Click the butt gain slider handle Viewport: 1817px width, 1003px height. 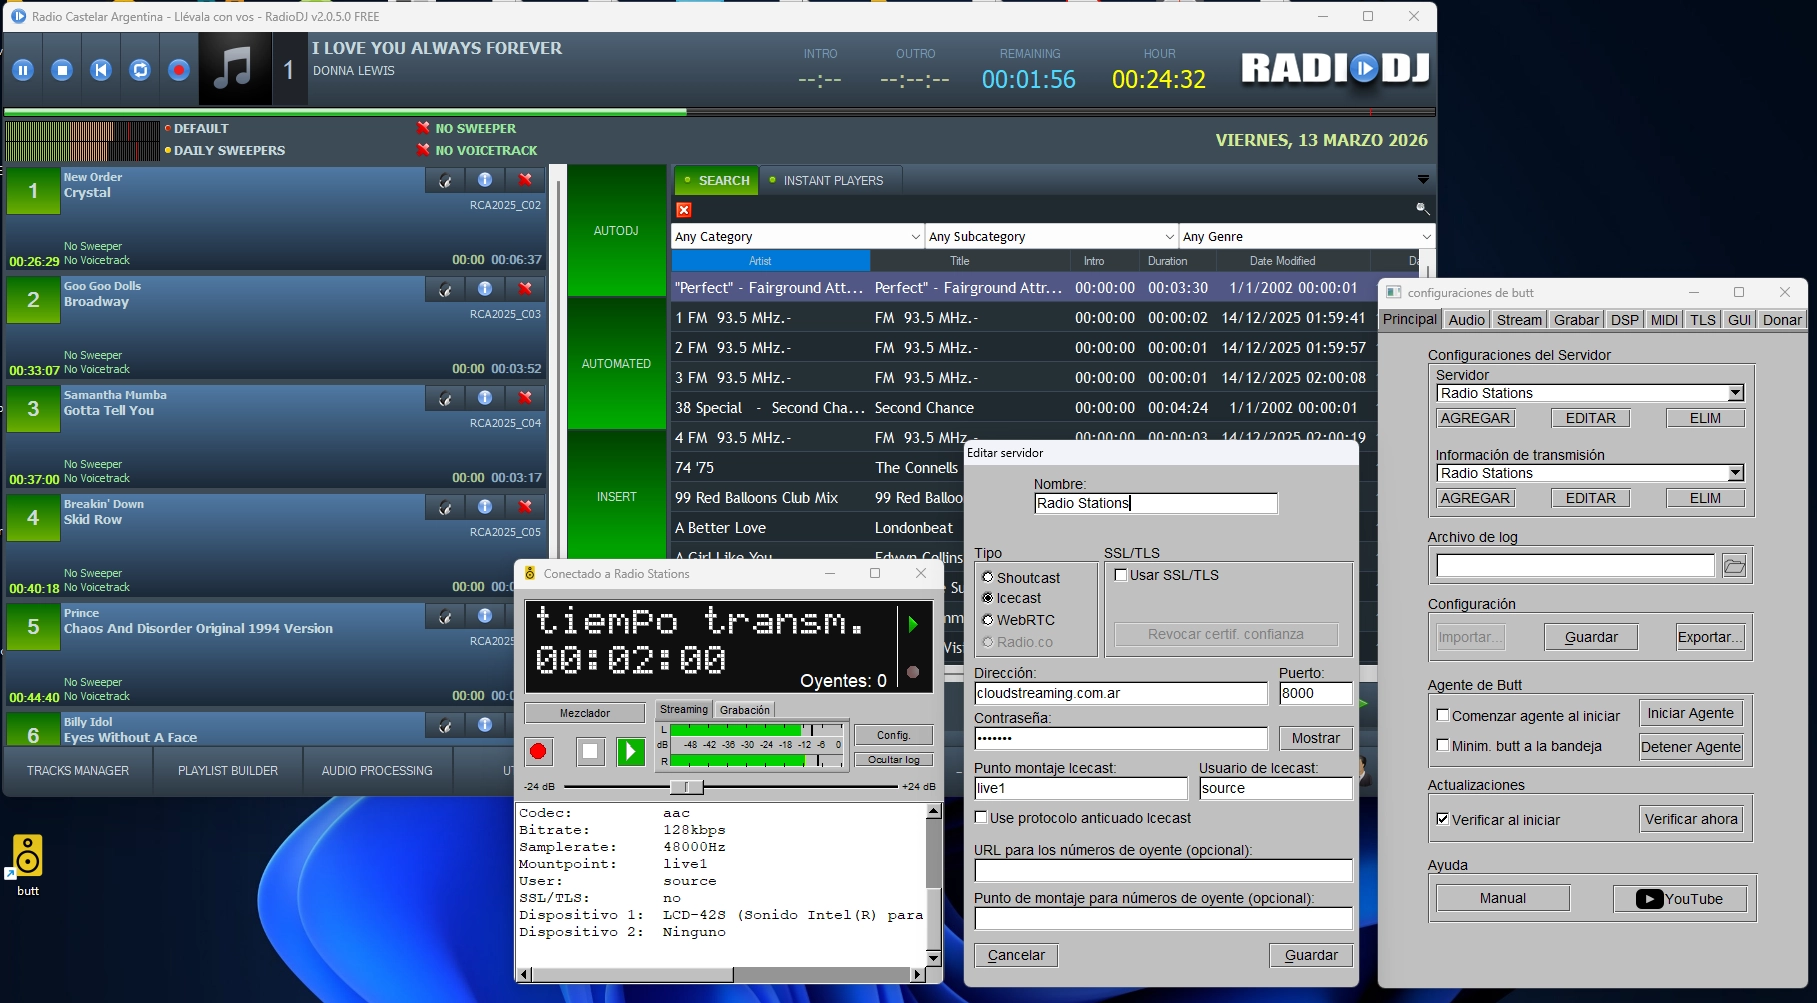pyautogui.click(x=686, y=787)
